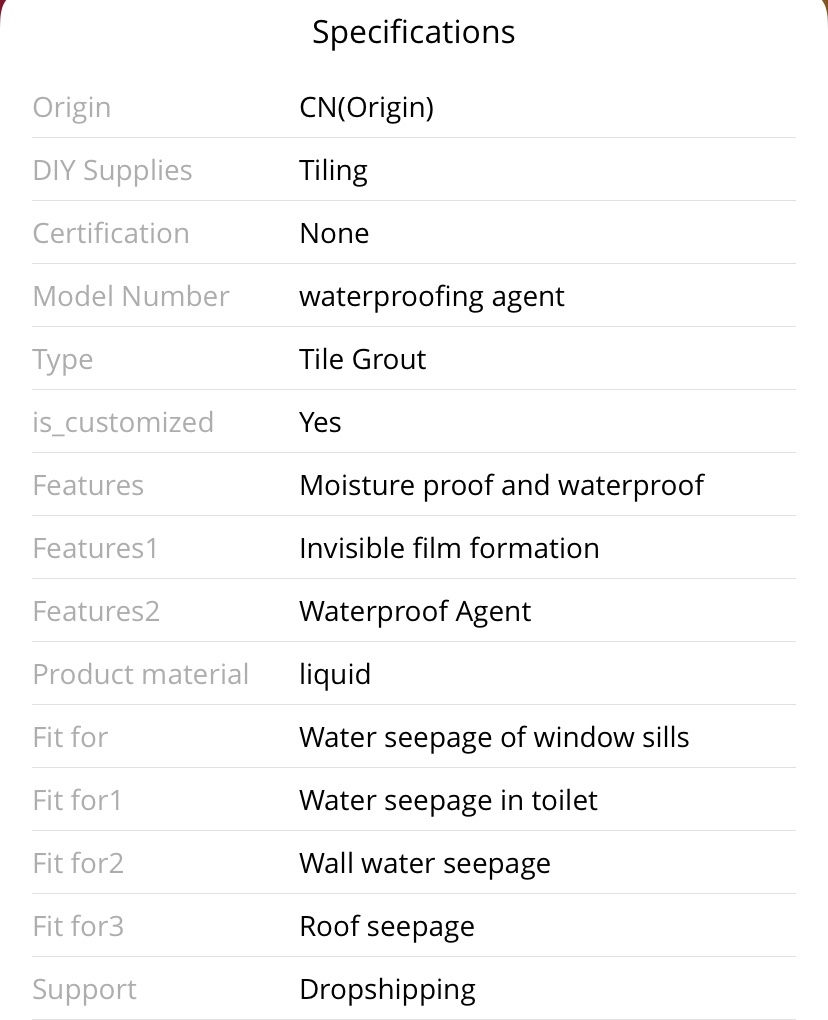This screenshot has width=828, height=1020.
Task: Tap the Dropshipping support value
Action: tap(388, 990)
